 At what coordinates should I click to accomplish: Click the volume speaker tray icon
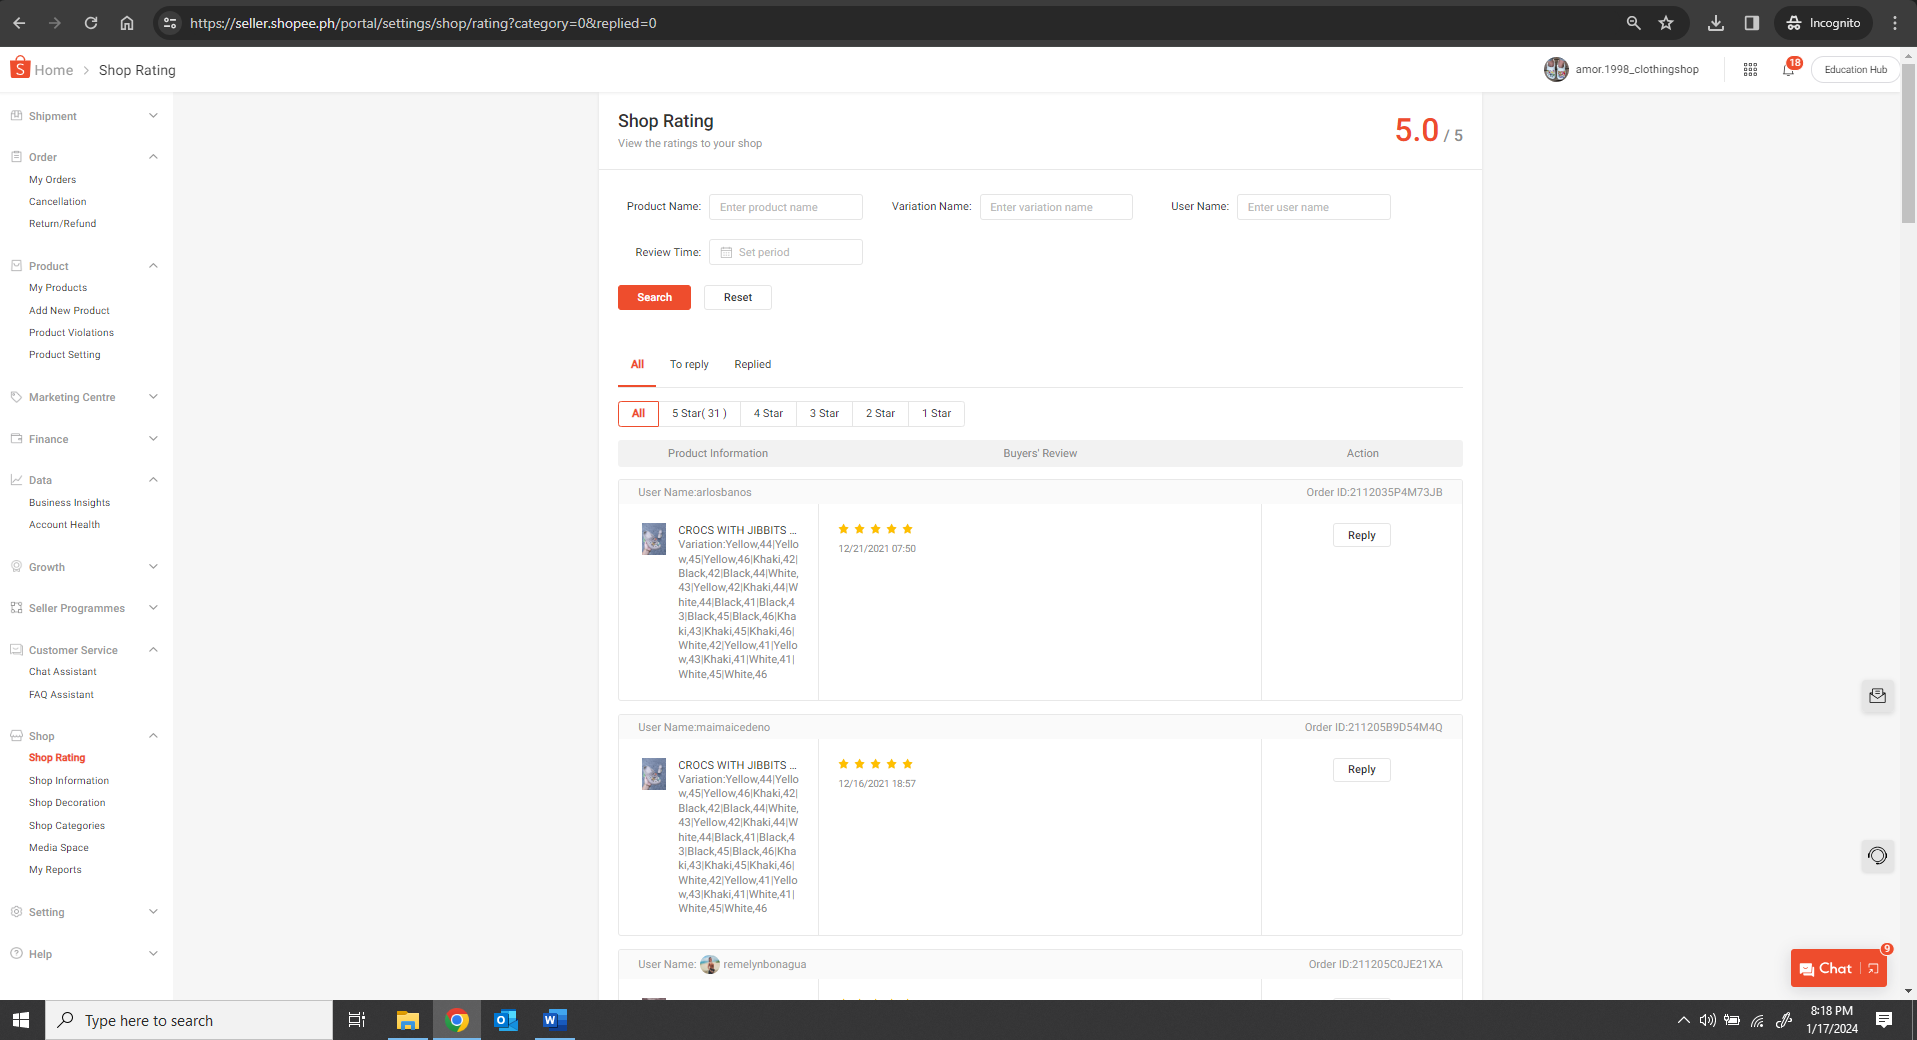[1707, 1020]
